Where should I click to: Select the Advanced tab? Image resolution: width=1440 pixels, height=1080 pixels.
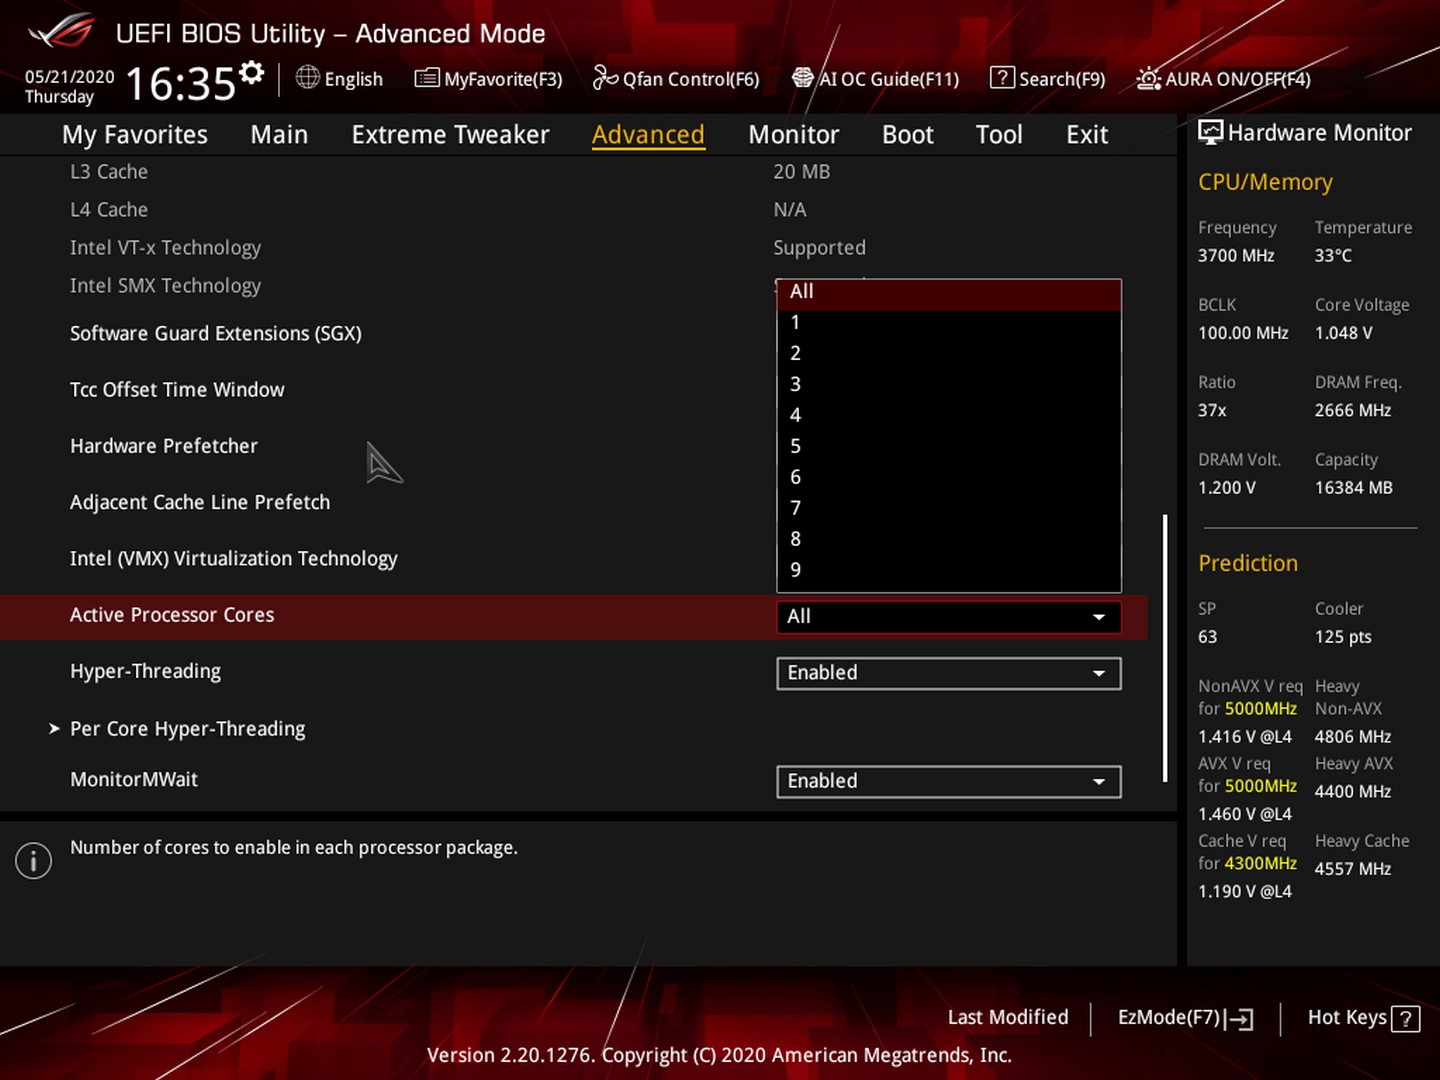(648, 134)
